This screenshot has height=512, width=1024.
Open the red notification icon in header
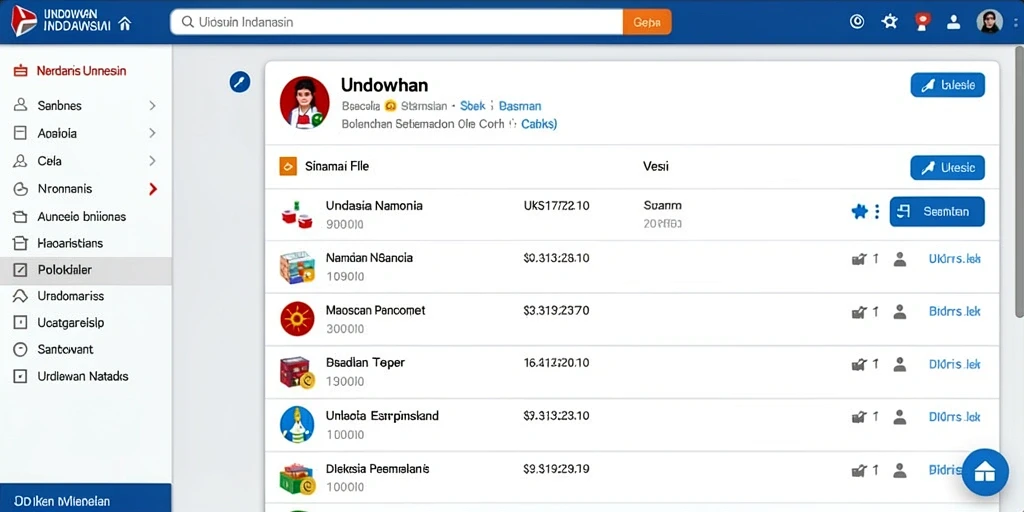921,22
